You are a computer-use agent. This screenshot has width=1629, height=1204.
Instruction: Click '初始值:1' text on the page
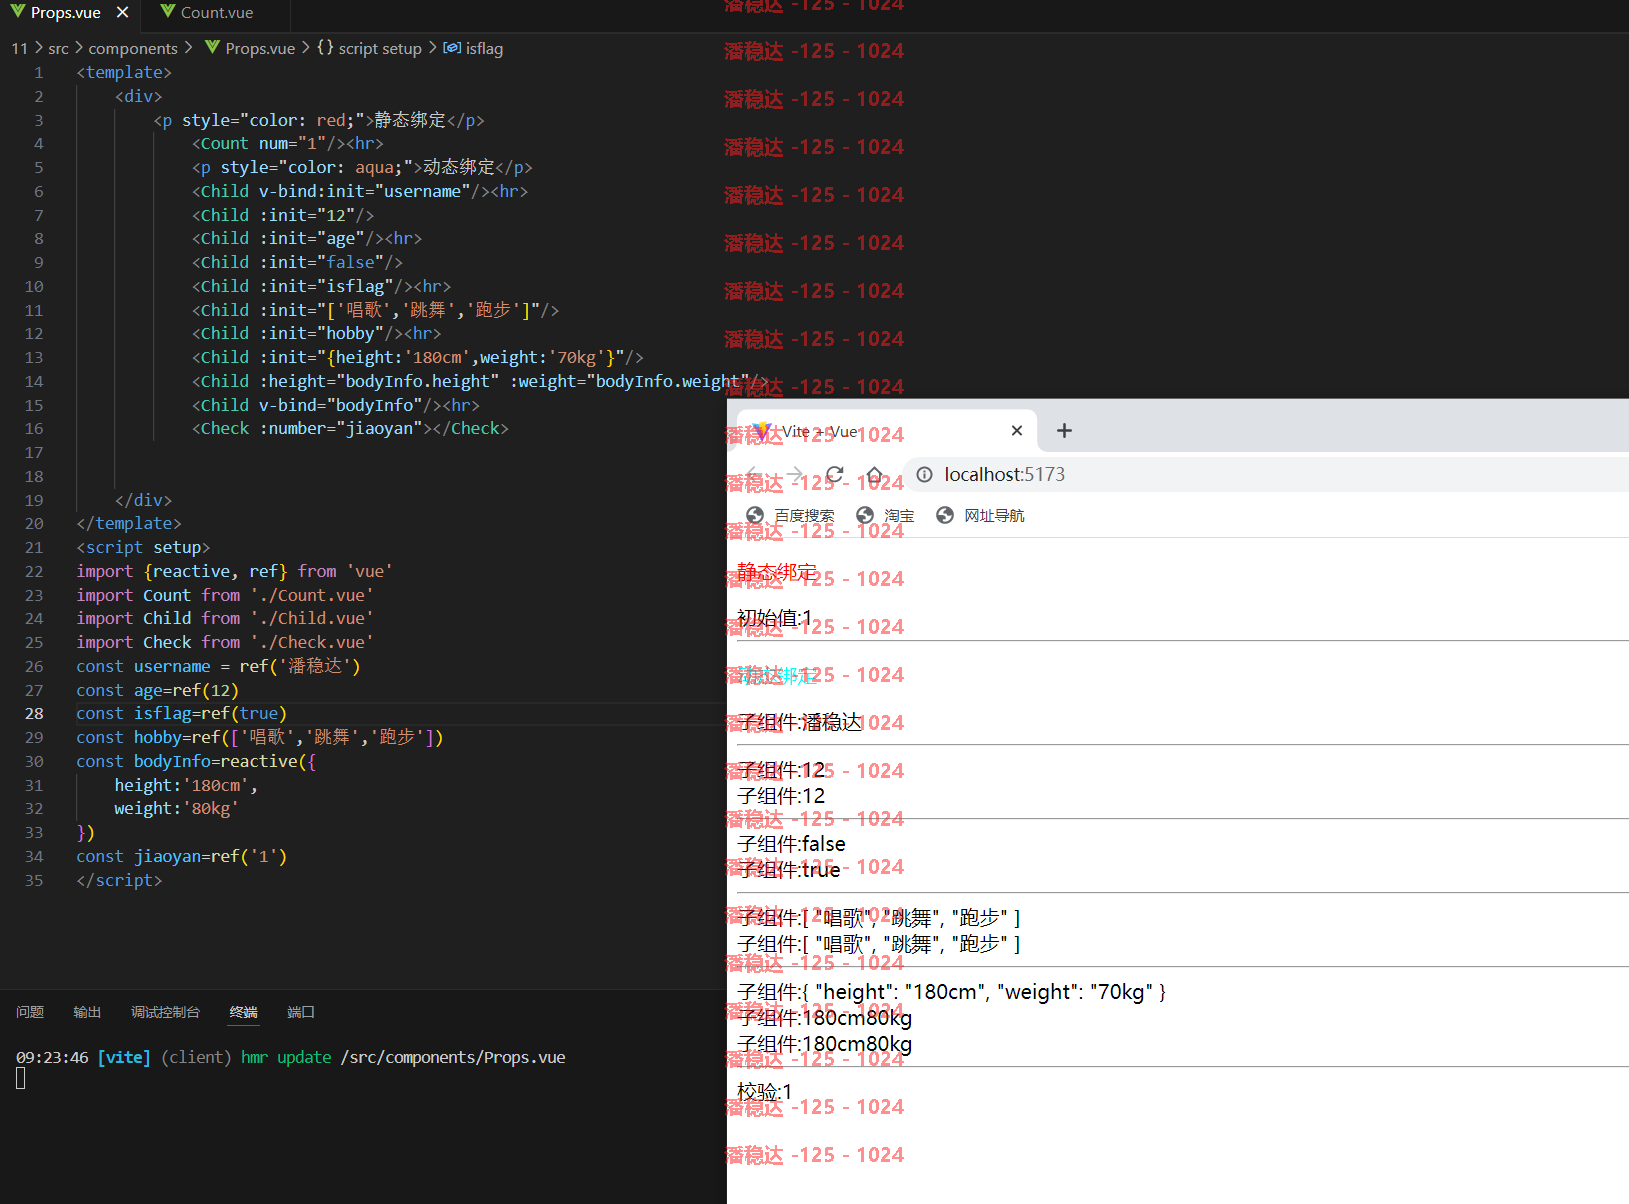[774, 618]
